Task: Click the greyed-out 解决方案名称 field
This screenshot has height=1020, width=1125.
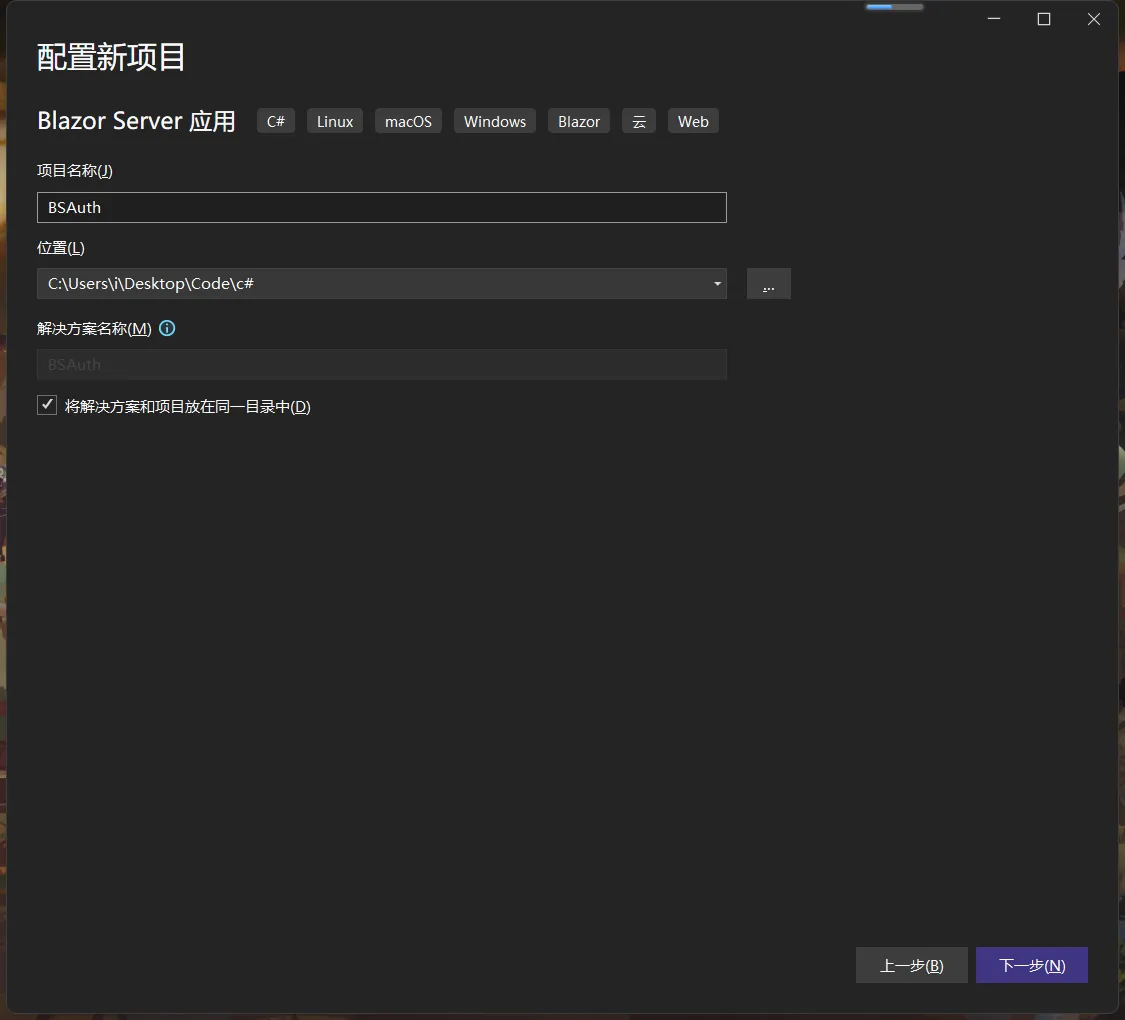Action: [381, 365]
